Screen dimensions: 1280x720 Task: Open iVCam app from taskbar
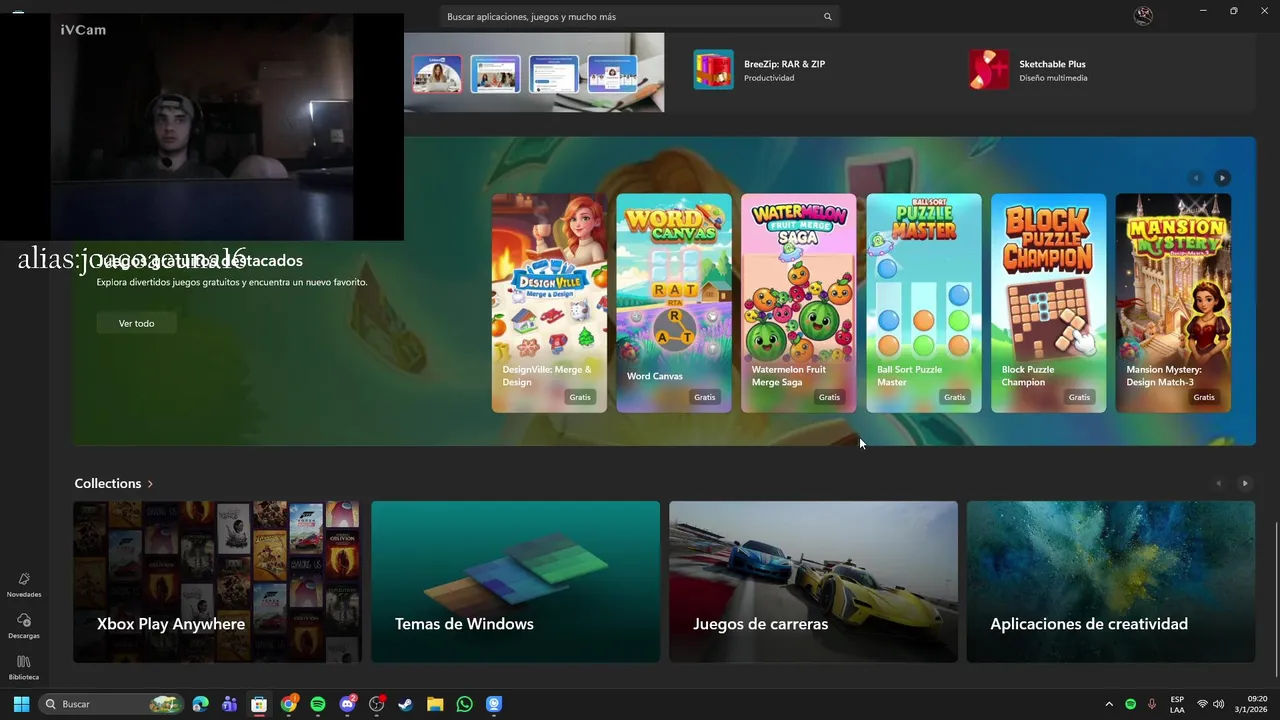494,704
